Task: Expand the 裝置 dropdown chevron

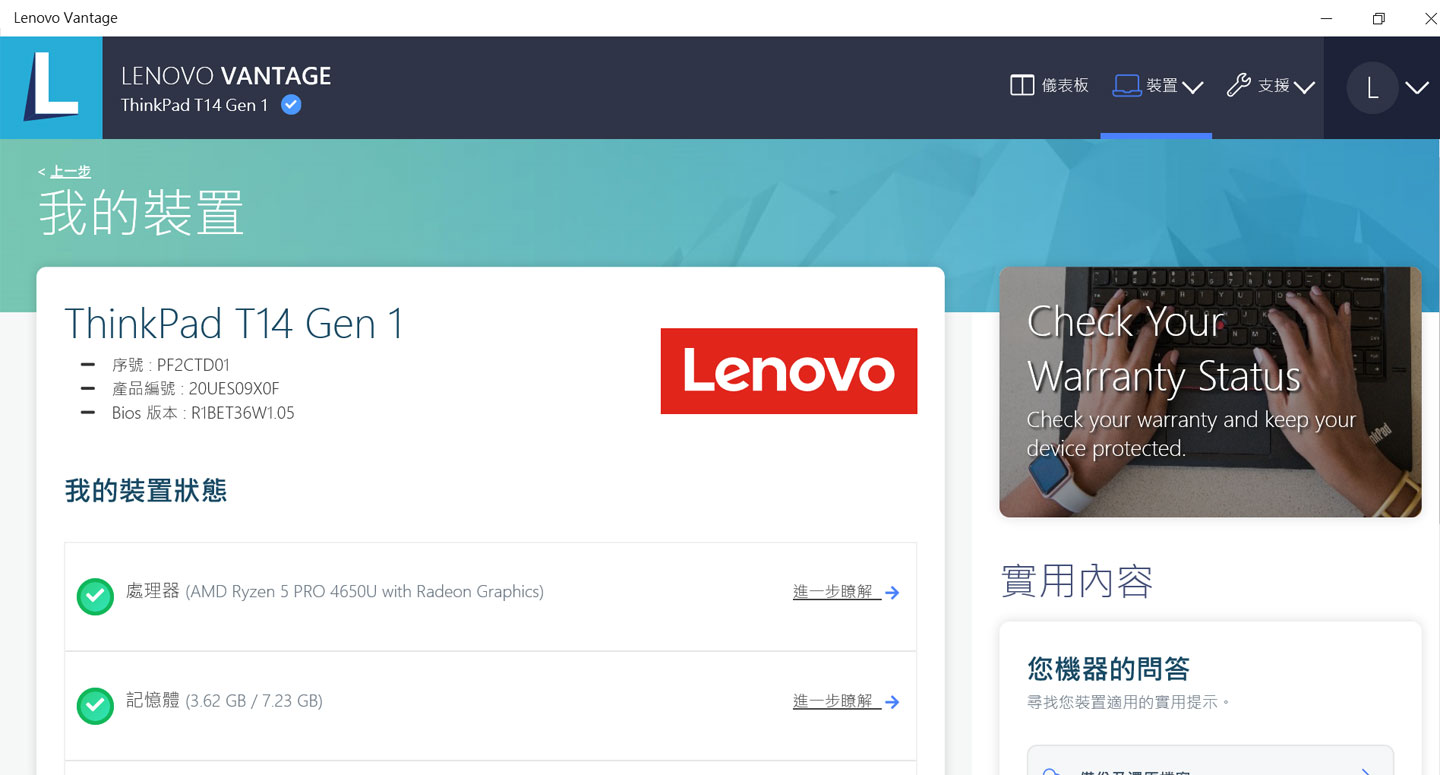Action: [x=1192, y=88]
